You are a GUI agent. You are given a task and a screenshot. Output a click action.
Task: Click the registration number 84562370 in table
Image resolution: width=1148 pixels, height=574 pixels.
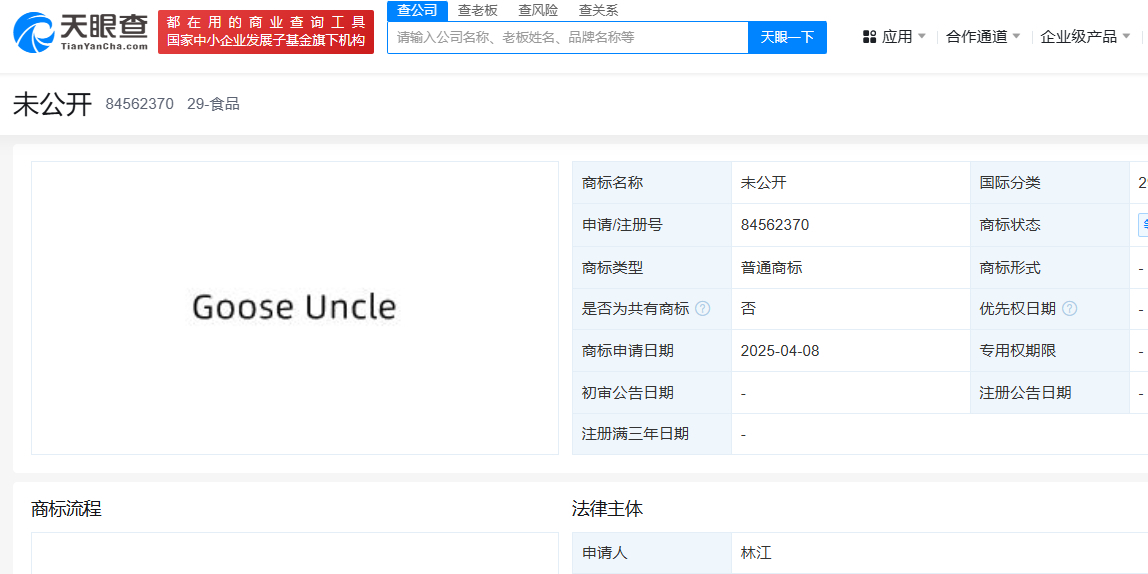coord(774,225)
